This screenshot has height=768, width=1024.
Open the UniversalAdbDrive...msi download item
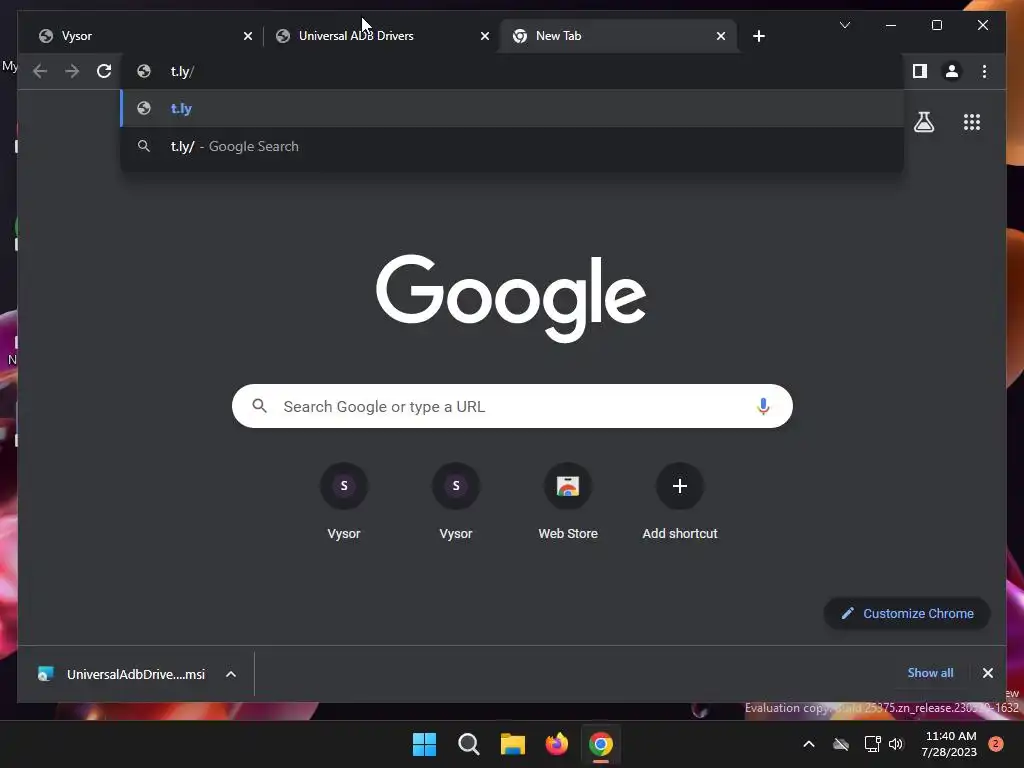point(123,674)
